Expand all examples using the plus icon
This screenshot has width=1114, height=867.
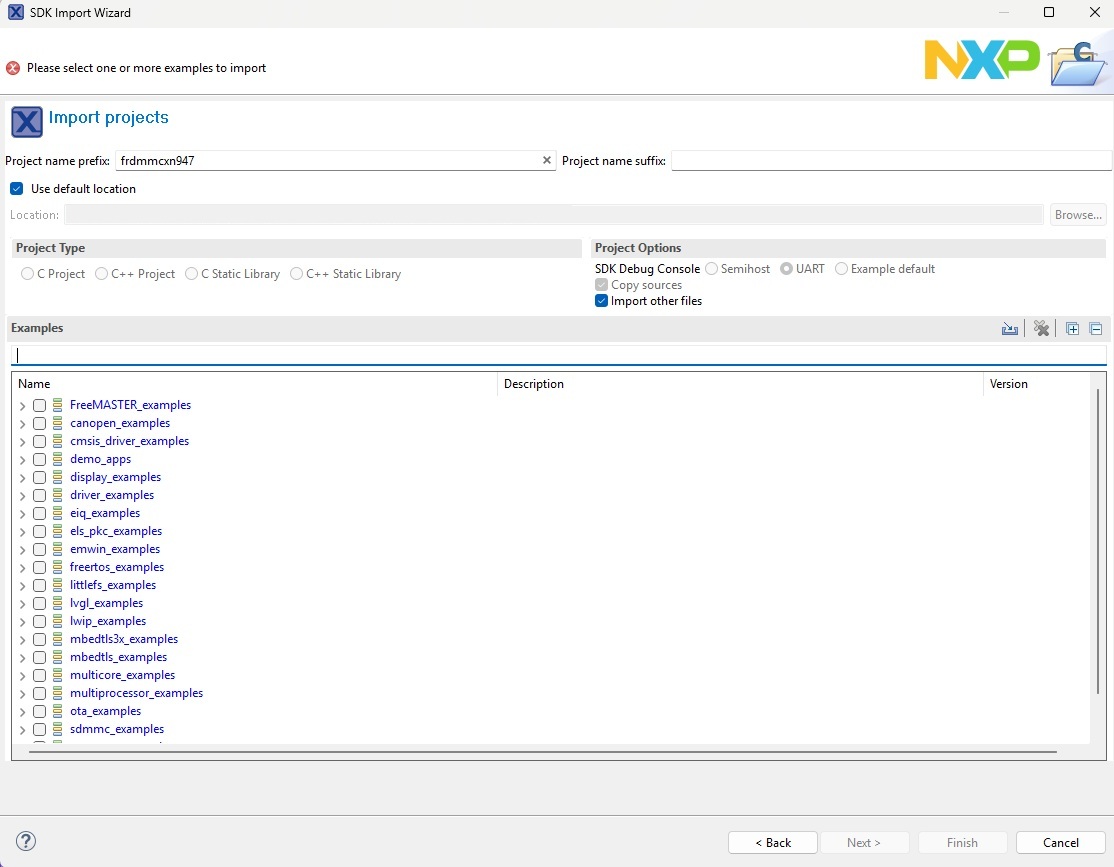click(1072, 328)
